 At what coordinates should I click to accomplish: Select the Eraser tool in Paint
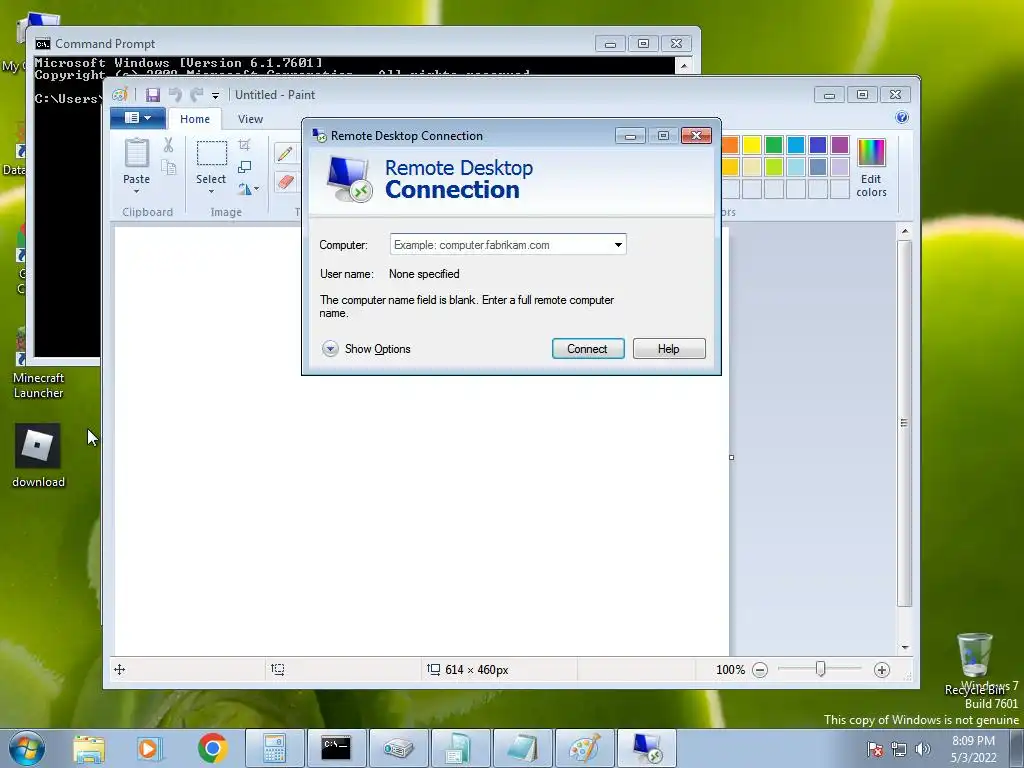(x=285, y=182)
